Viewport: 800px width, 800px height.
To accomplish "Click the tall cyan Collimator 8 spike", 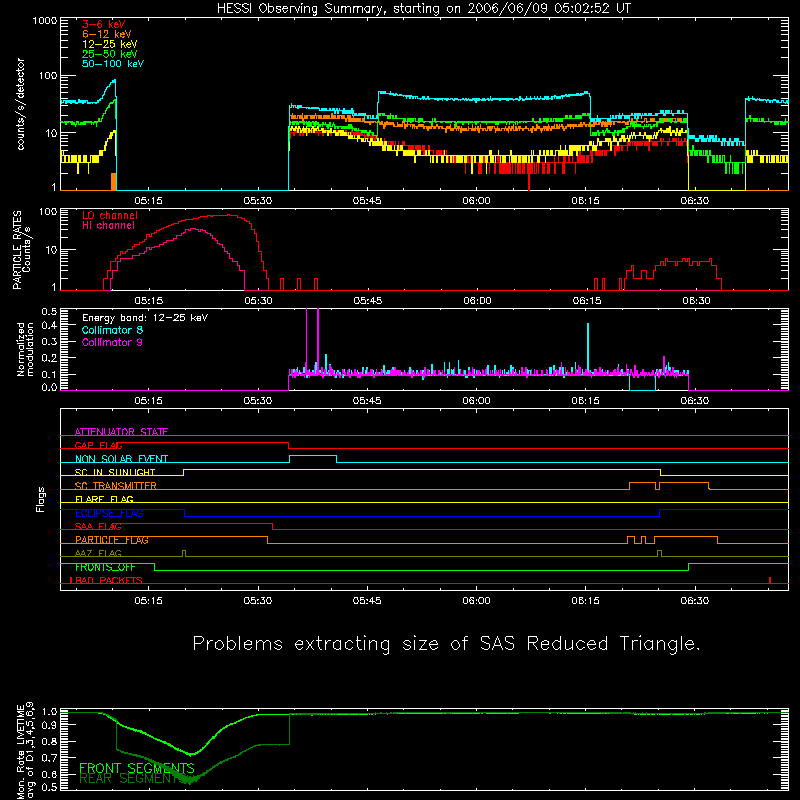I will tap(588, 347).
